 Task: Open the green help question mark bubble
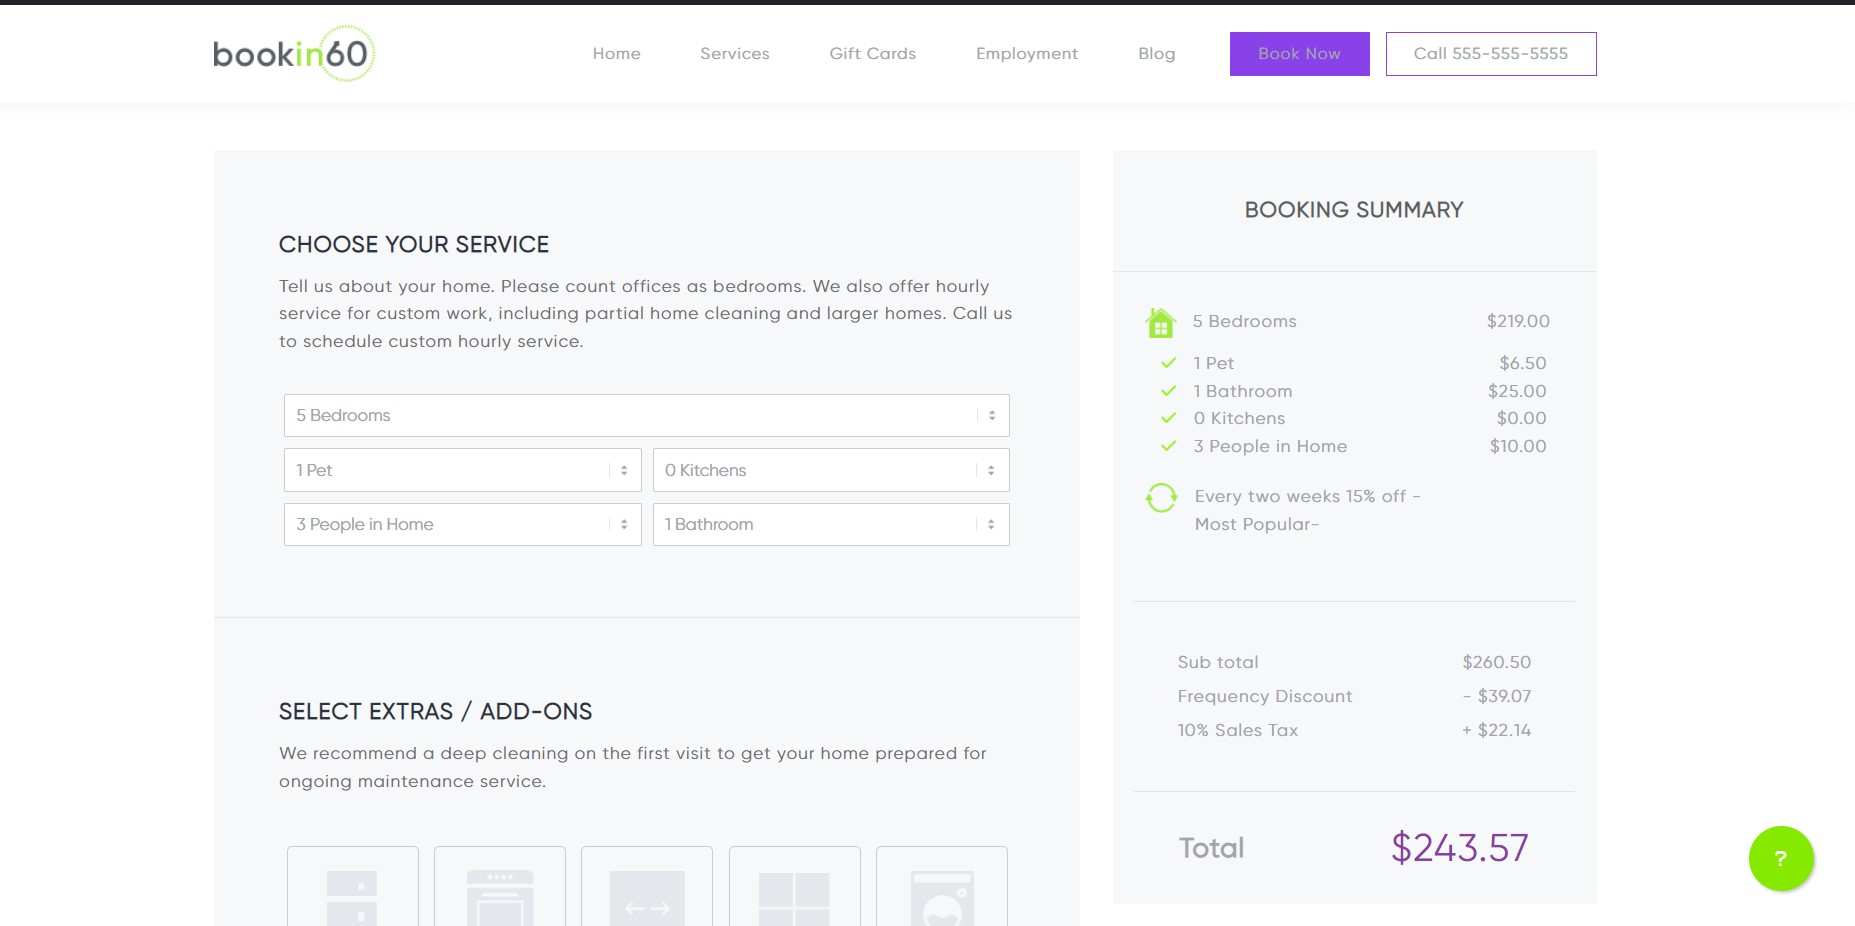[x=1781, y=858]
